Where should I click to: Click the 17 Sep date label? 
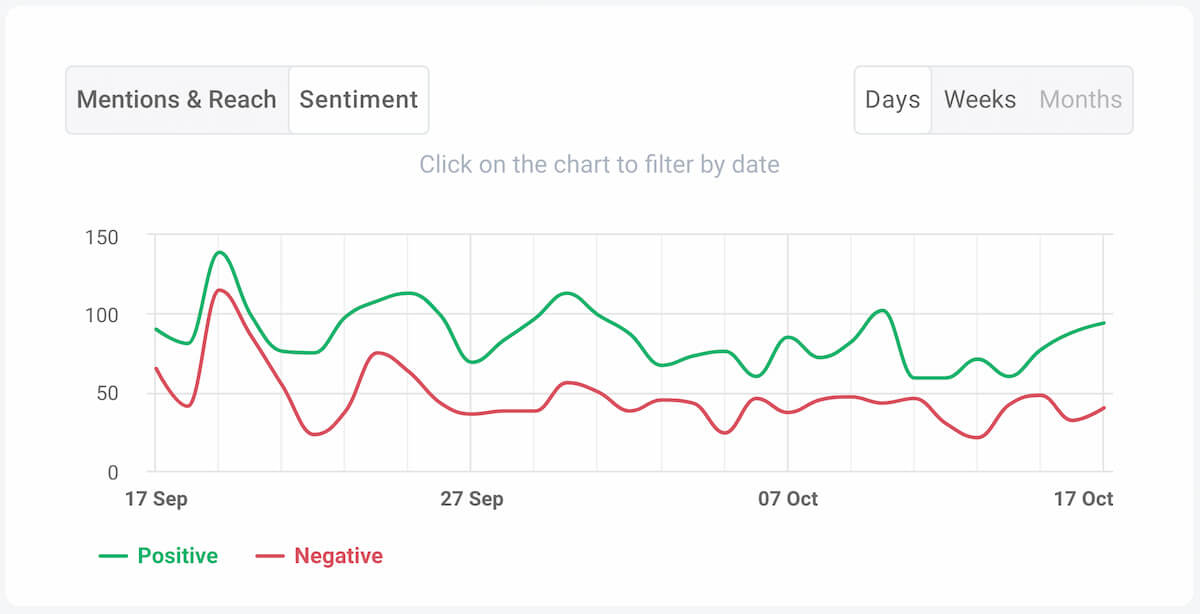156,499
